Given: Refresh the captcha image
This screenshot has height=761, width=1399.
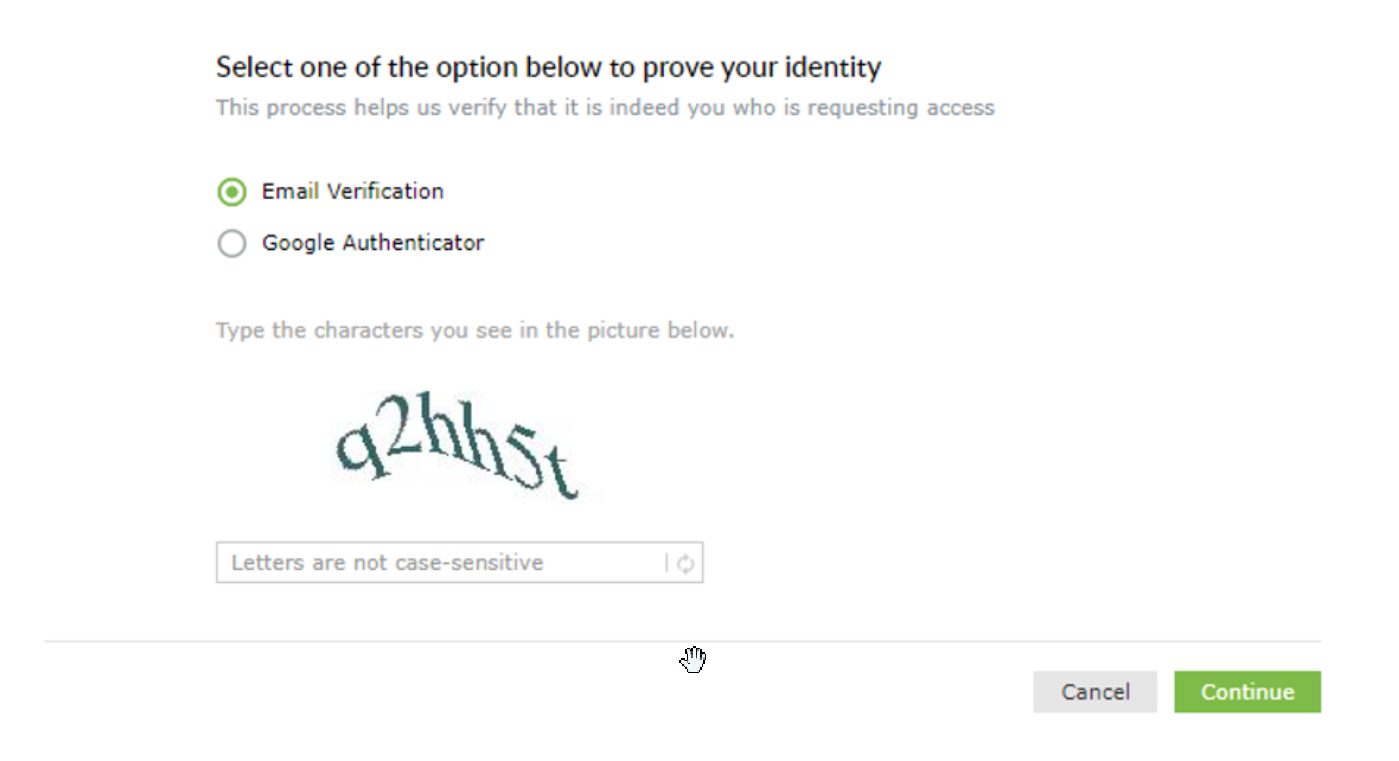Looking at the screenshot, I should tap(685, 563).
